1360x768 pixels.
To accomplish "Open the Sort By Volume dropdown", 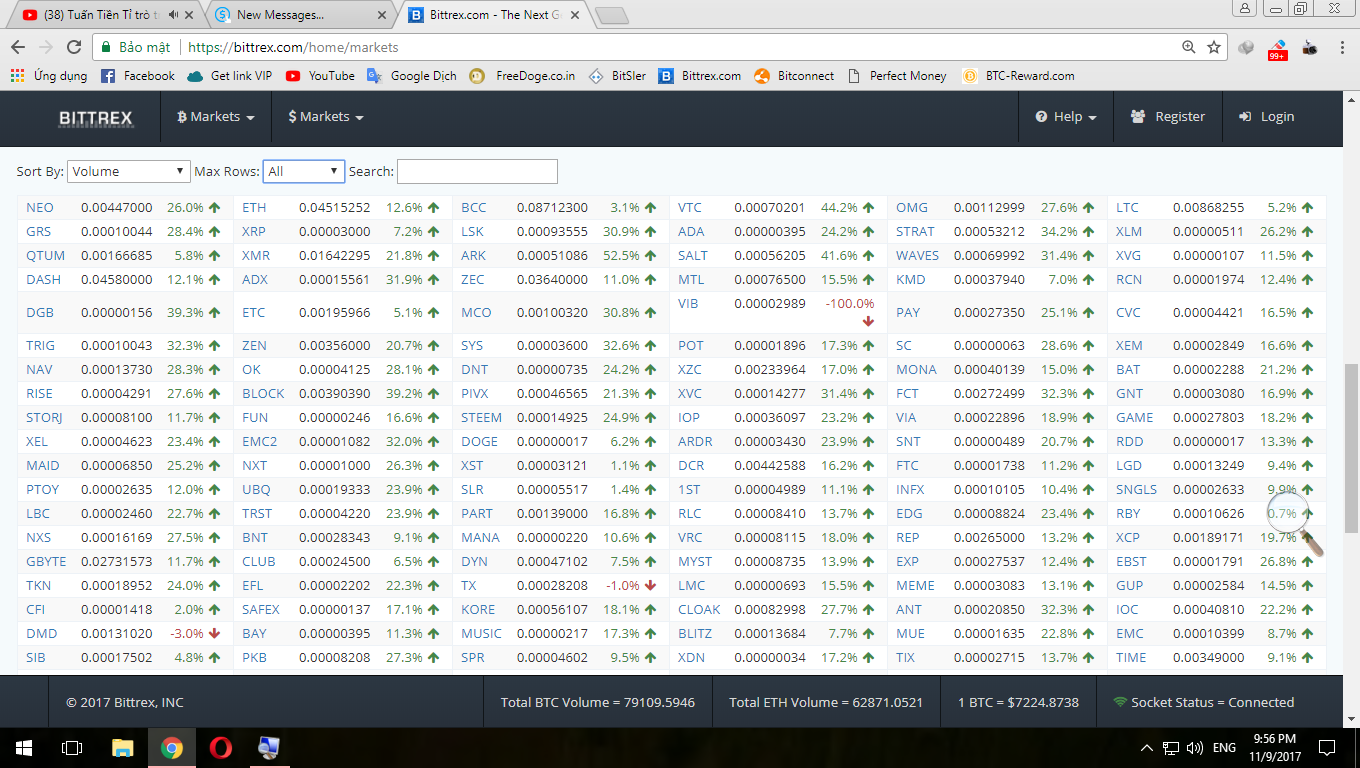I will 129,171.
